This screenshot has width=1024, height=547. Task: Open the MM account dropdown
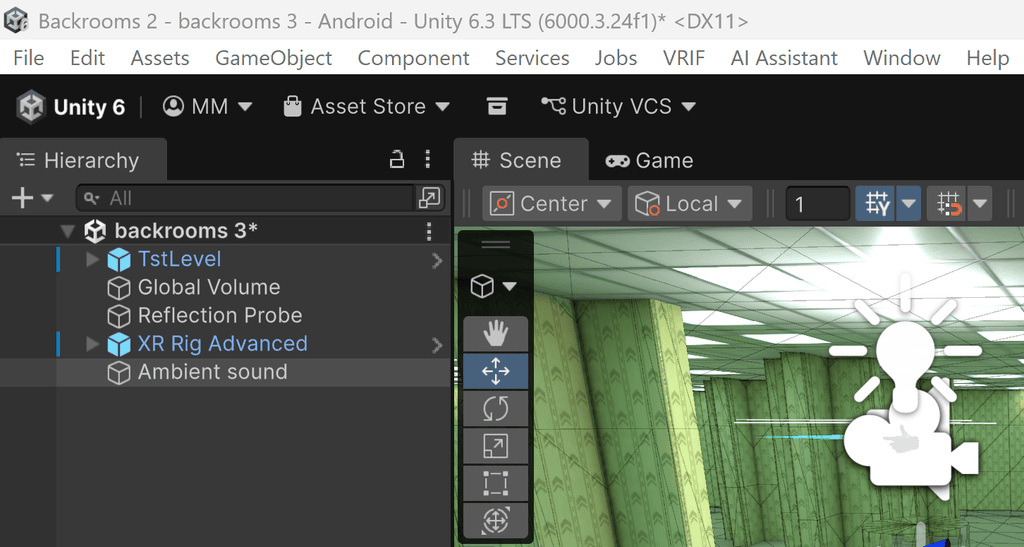207,106
